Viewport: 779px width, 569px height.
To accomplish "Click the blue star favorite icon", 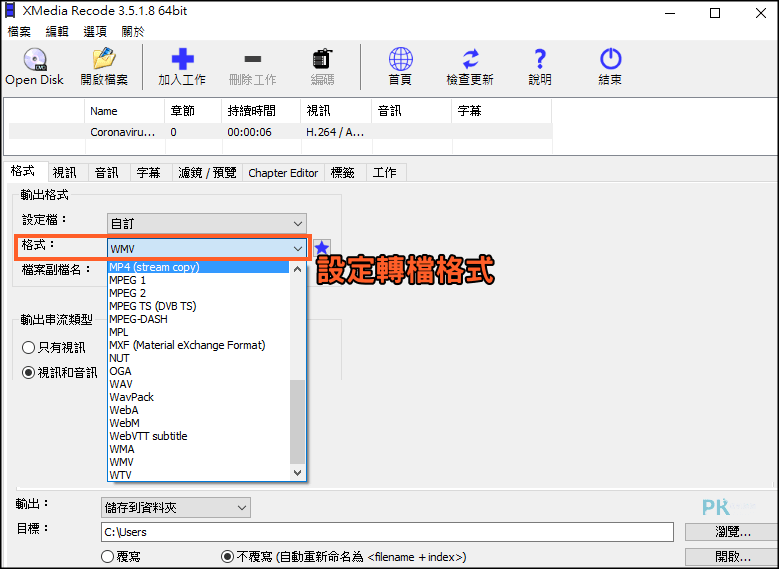I will tap(322, 247).
